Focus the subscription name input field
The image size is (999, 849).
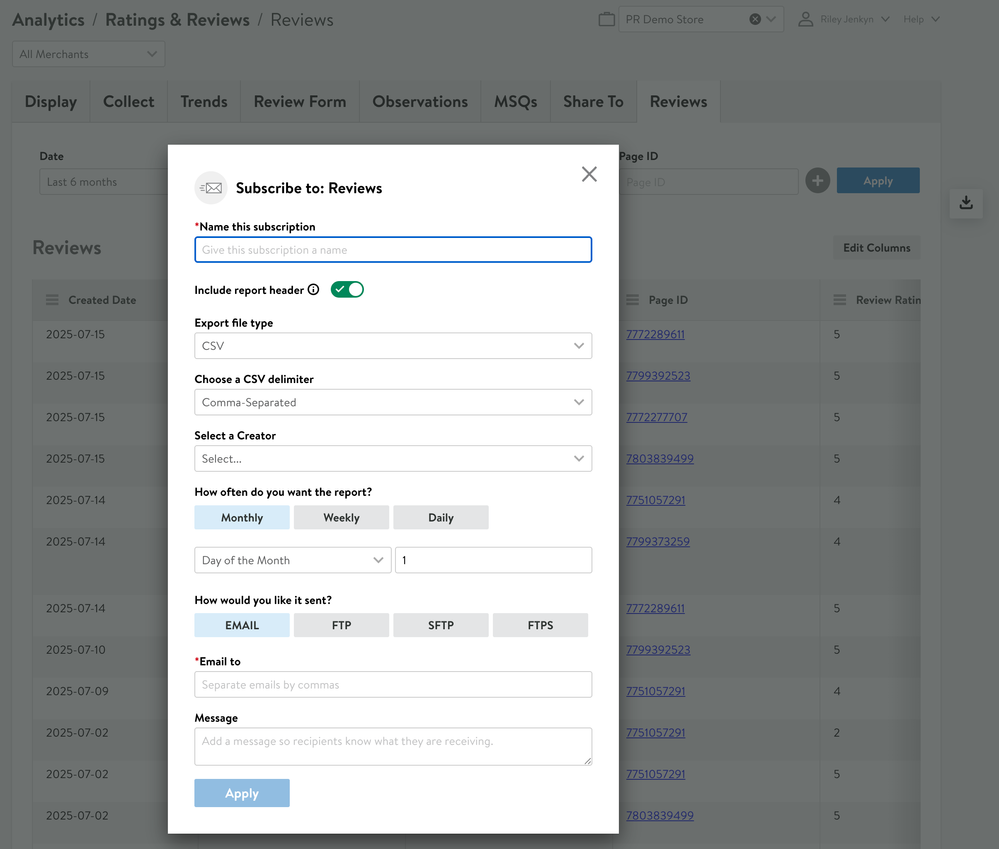[393, 250]
